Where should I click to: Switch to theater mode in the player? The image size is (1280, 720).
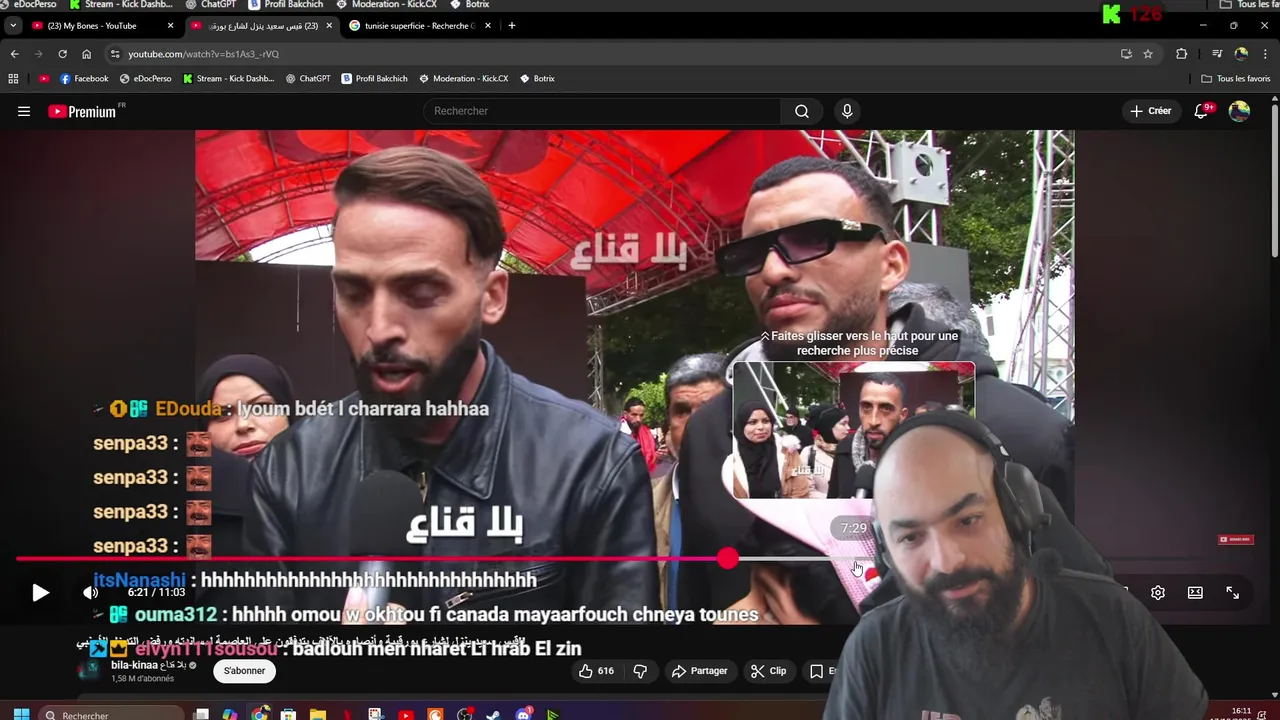click(x=1195, y=592)
